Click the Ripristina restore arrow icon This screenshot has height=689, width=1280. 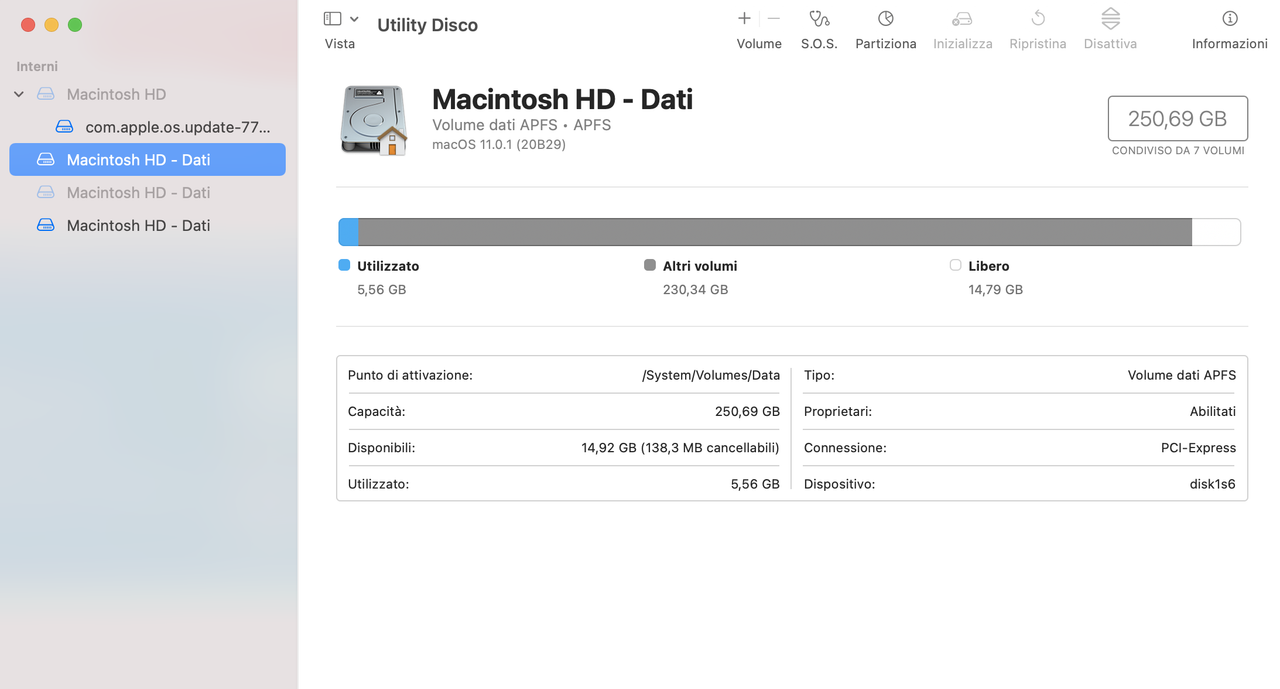pyautogui.click(x=1038, y=18)
